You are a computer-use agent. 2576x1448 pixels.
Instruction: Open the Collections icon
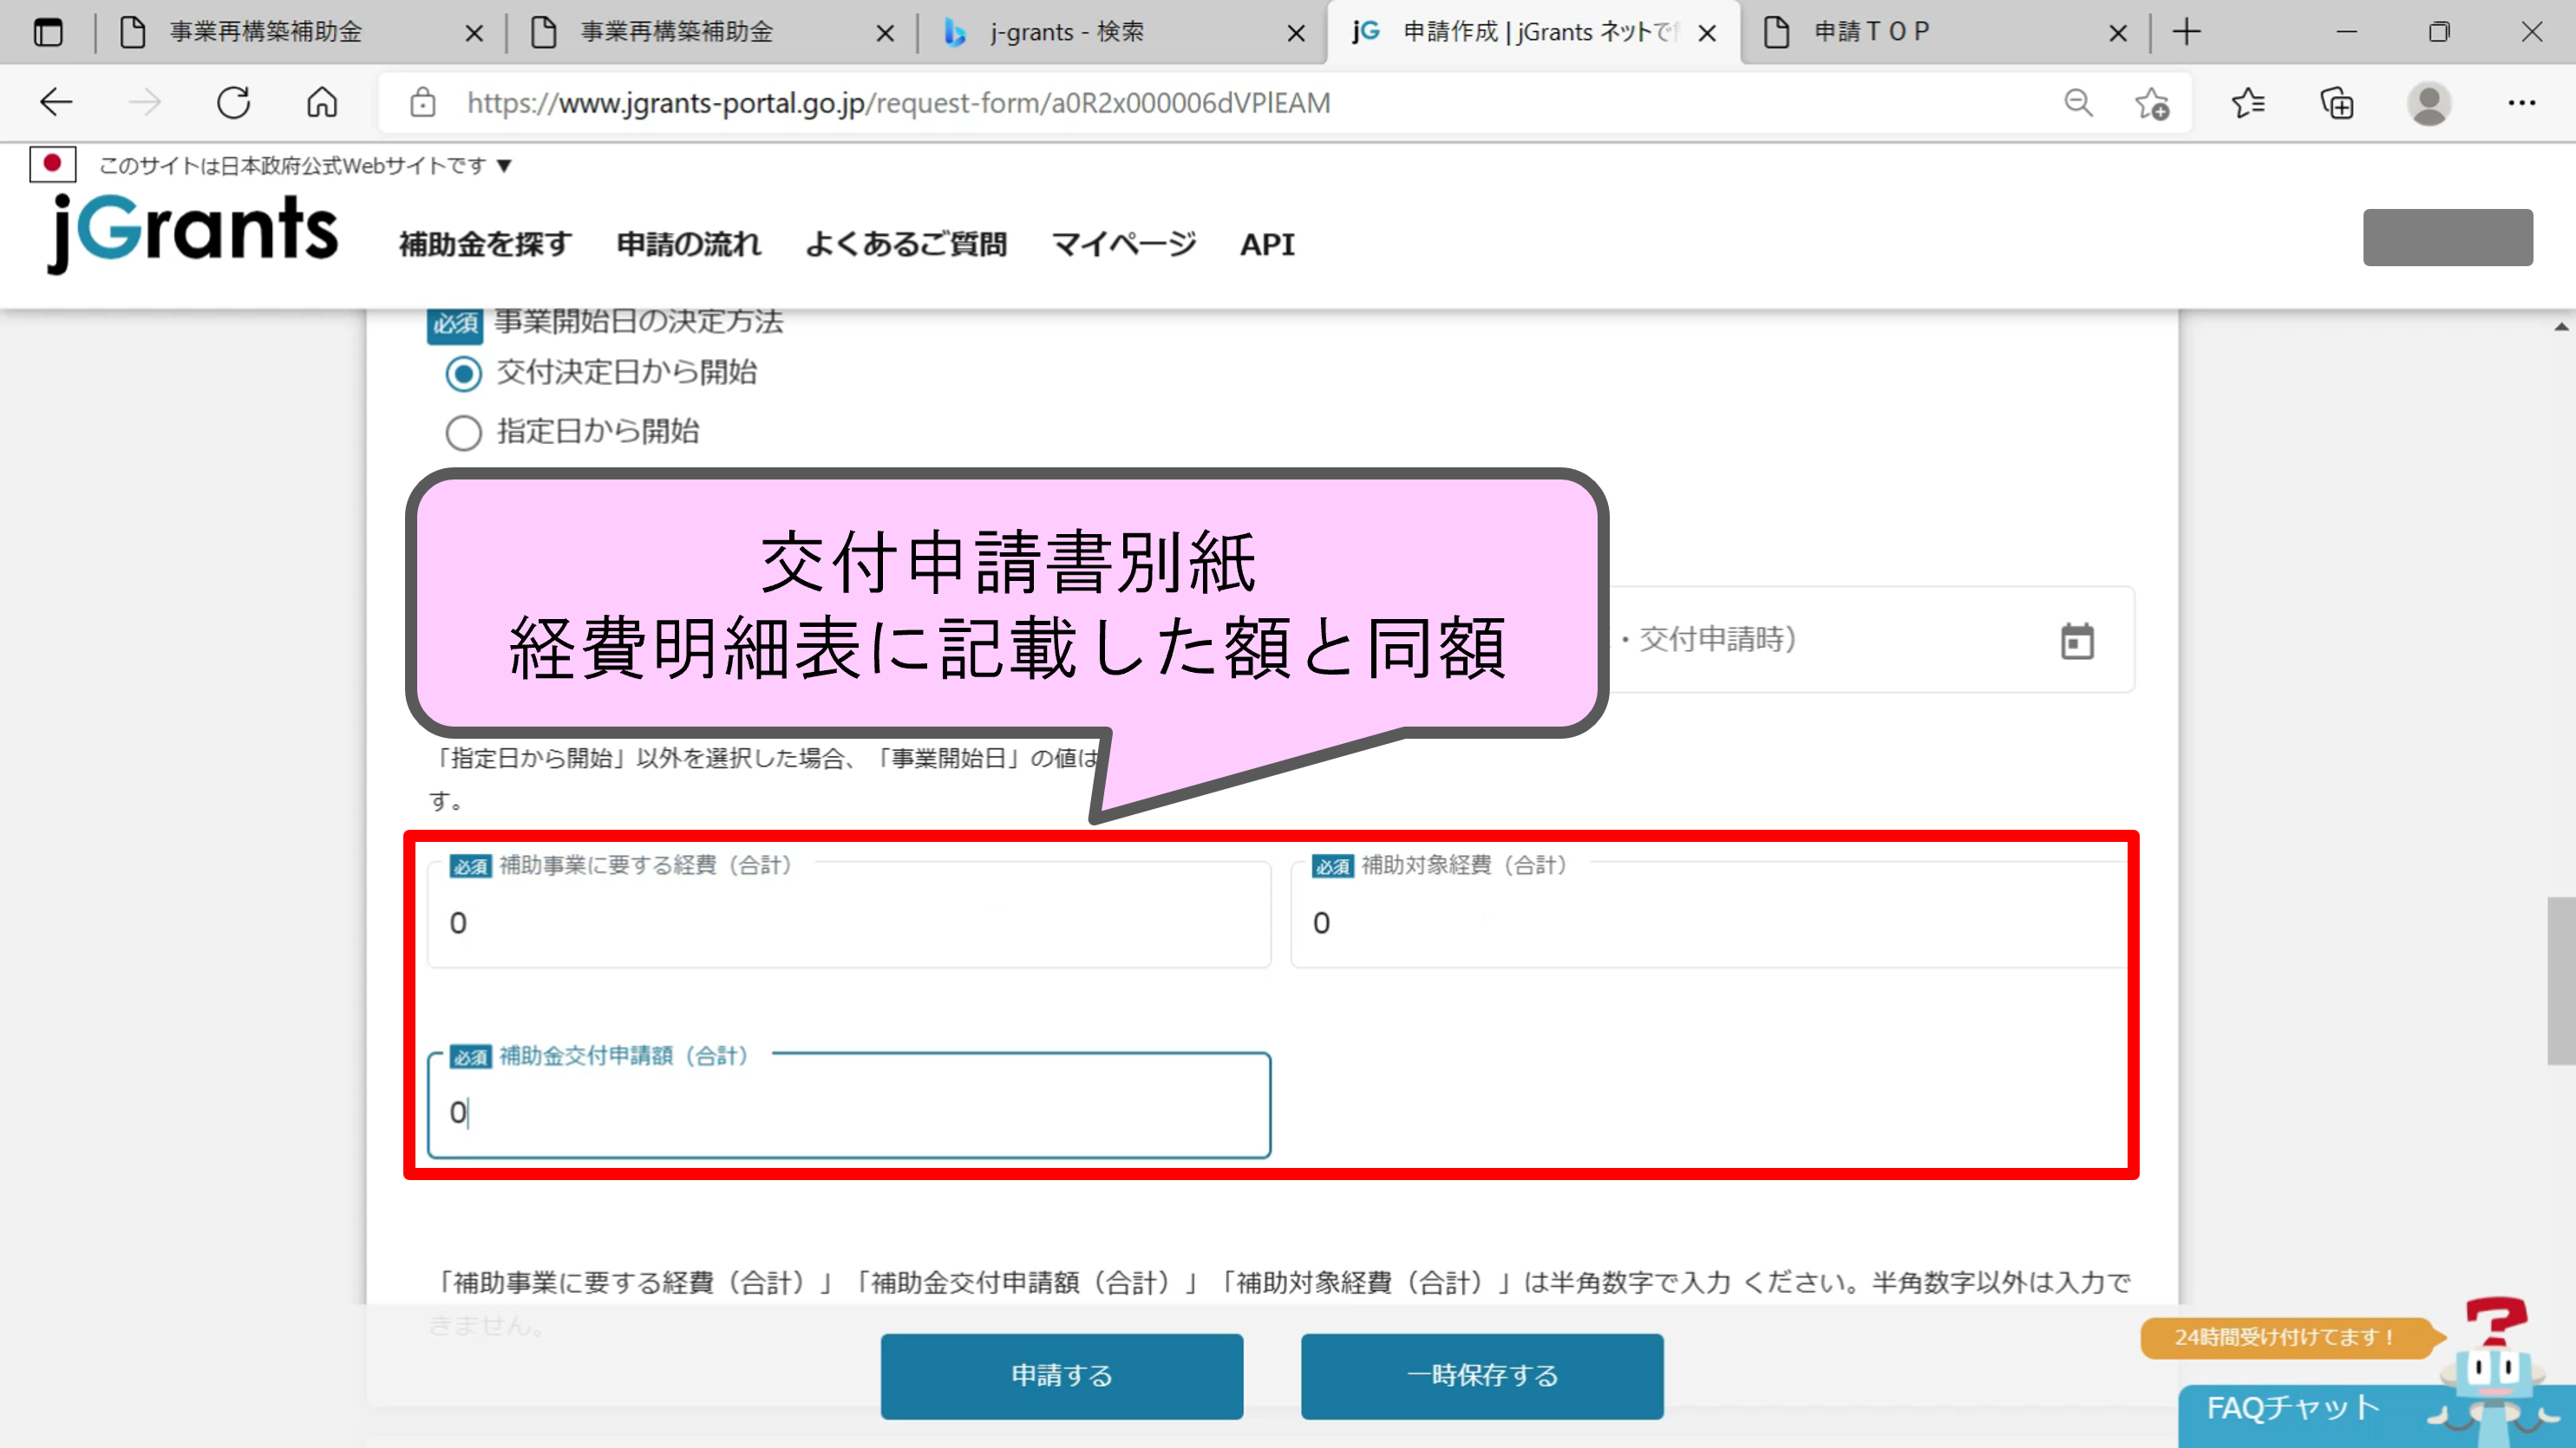(2337, 103)
